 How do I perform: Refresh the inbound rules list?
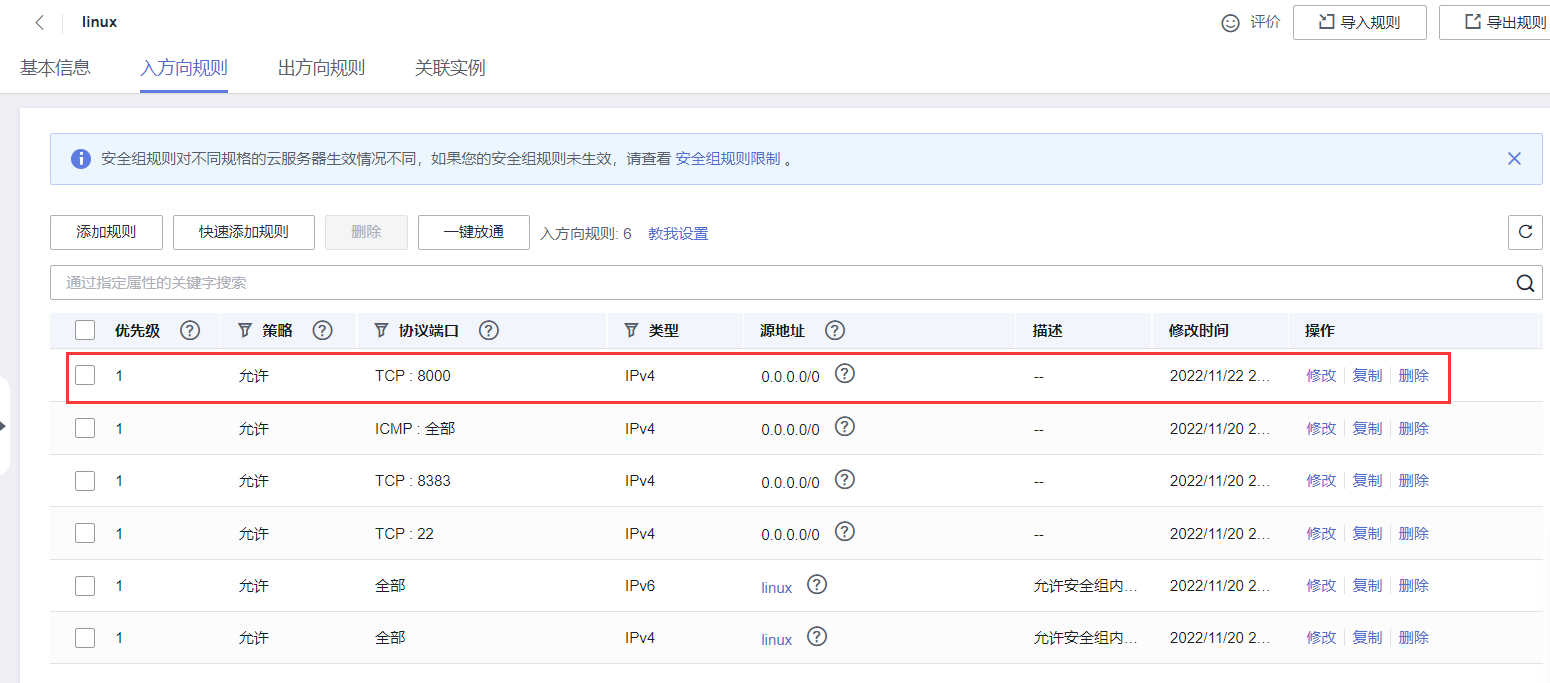(x=1525, y=232)
